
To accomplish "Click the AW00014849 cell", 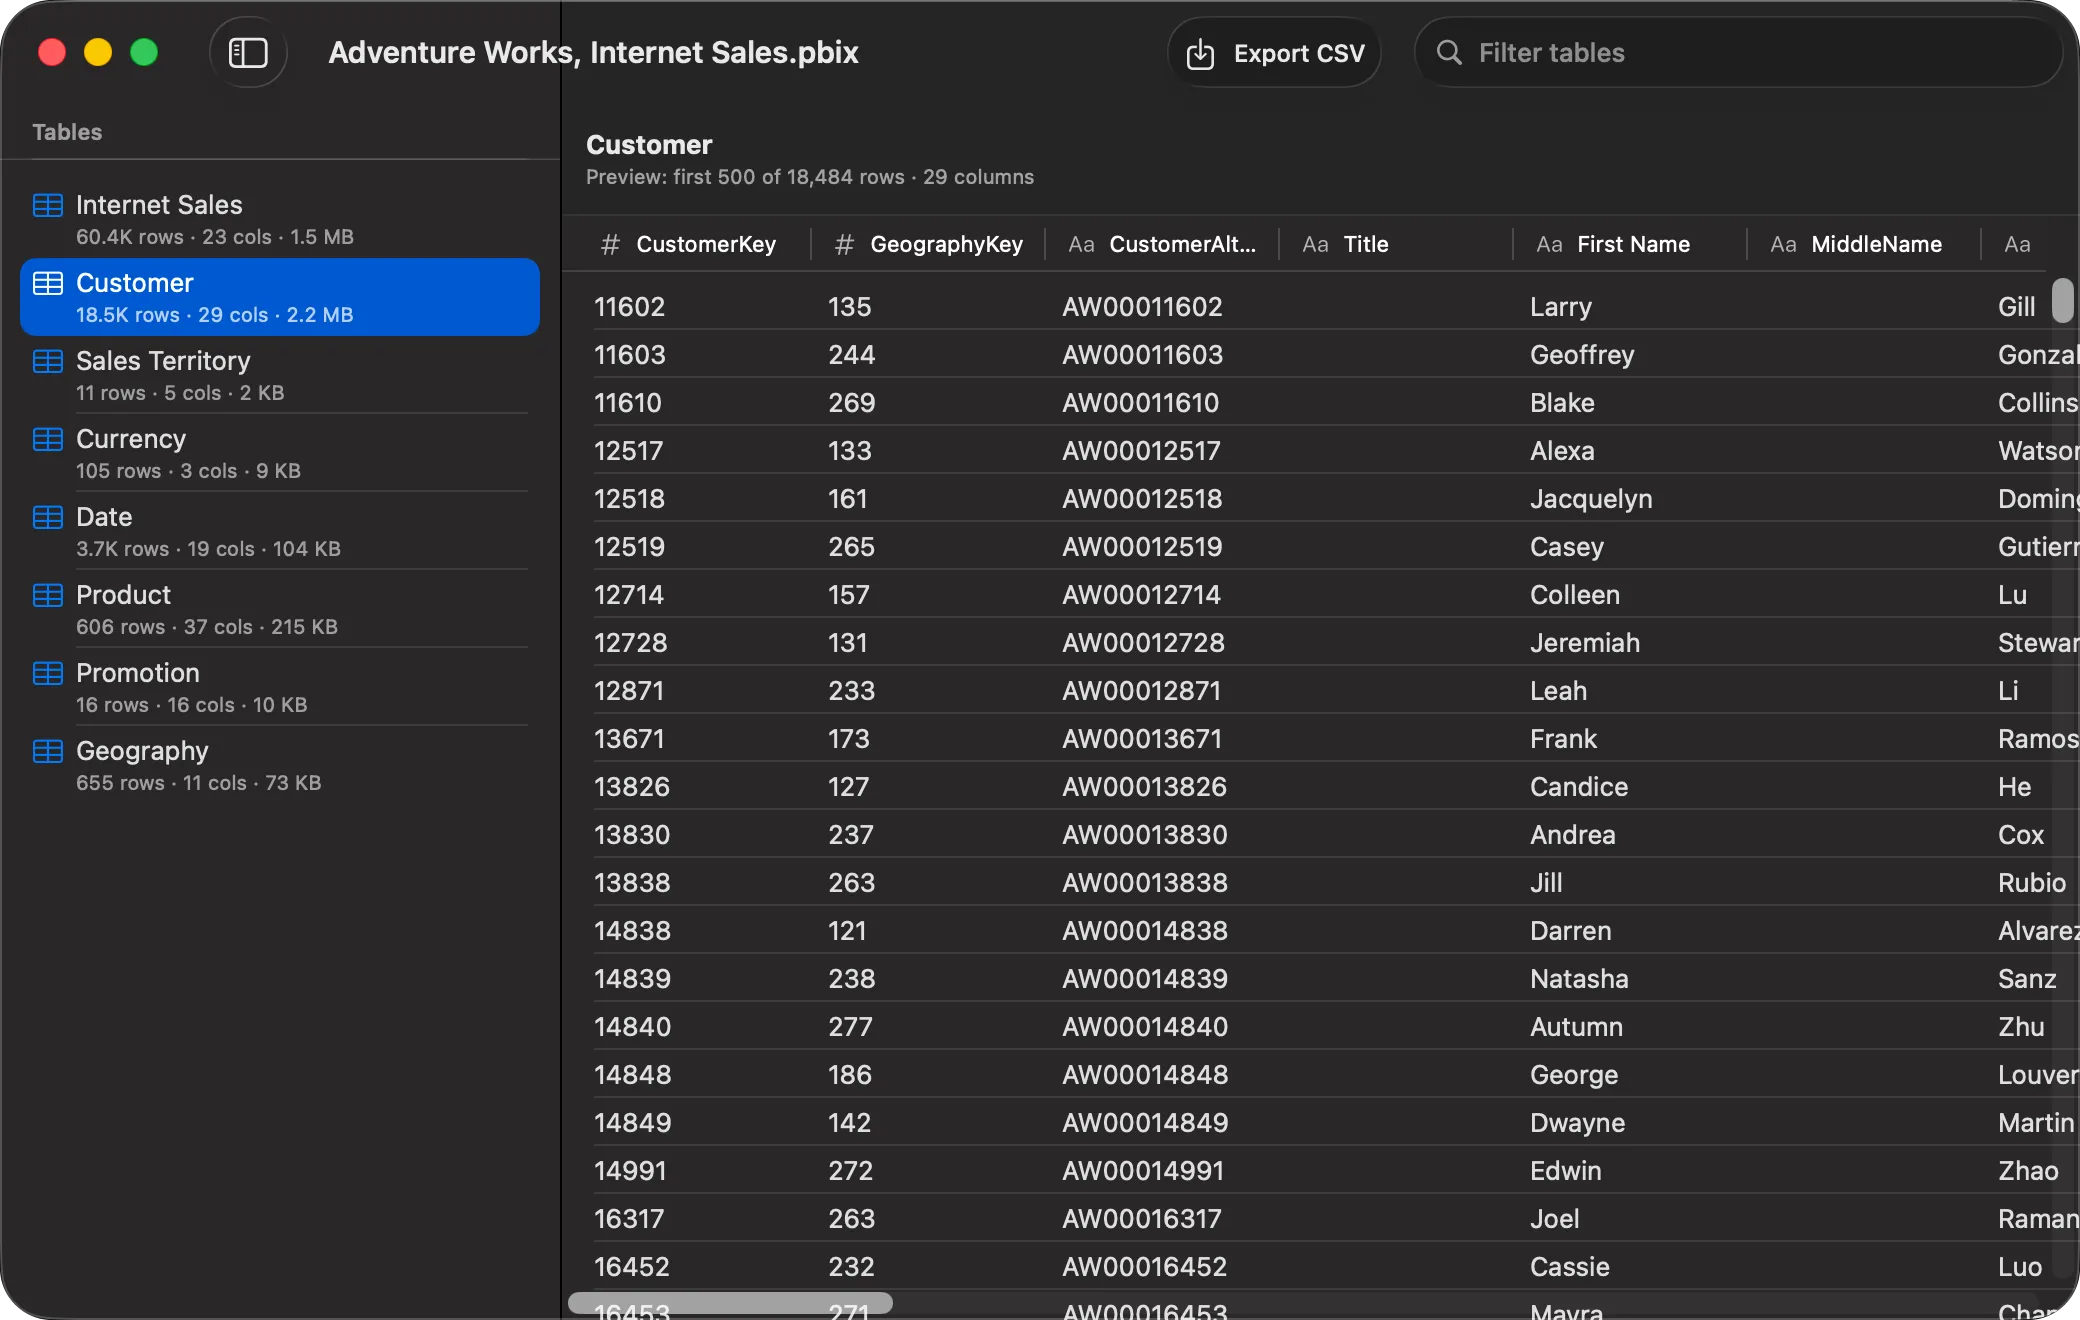I will click(1145, 1123).
